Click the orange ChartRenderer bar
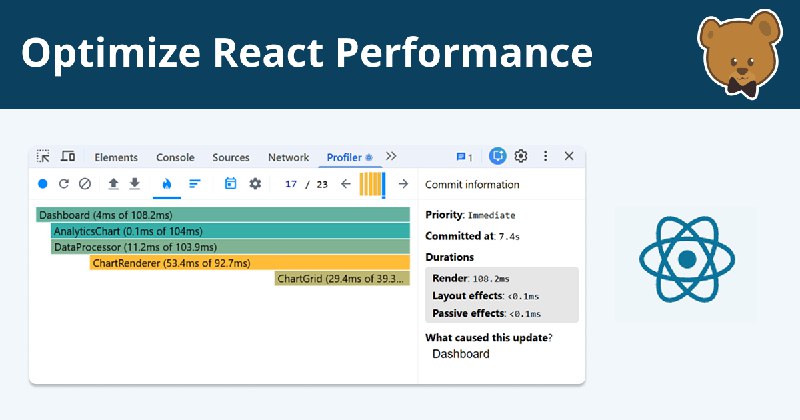This screenshot has width=800, height=420. coord(250,263)
